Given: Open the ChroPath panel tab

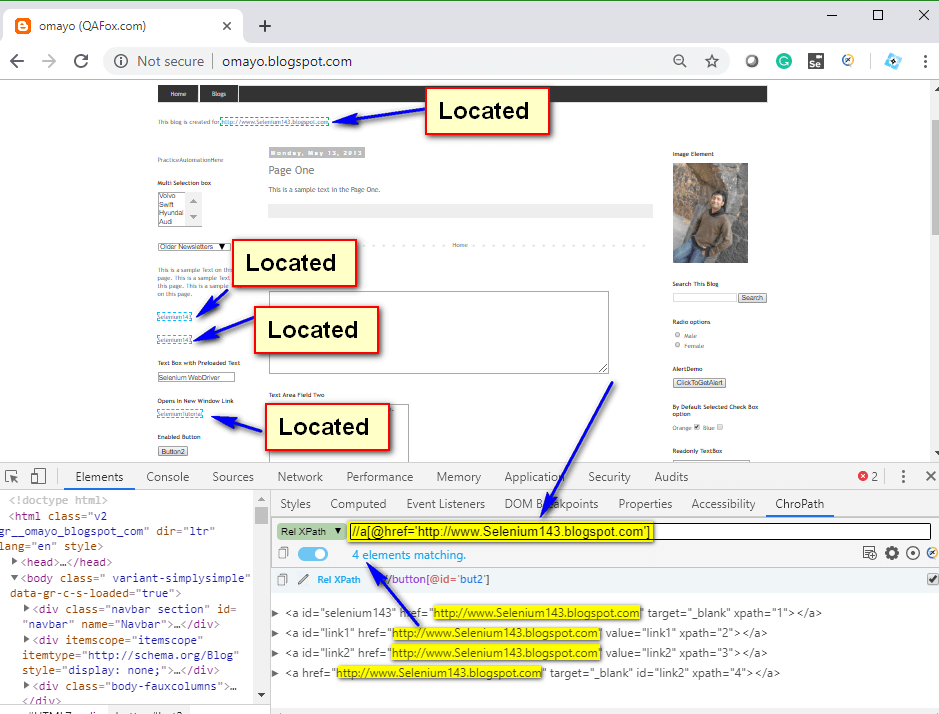Looking at the screenshot, I should tap(799, 503).
